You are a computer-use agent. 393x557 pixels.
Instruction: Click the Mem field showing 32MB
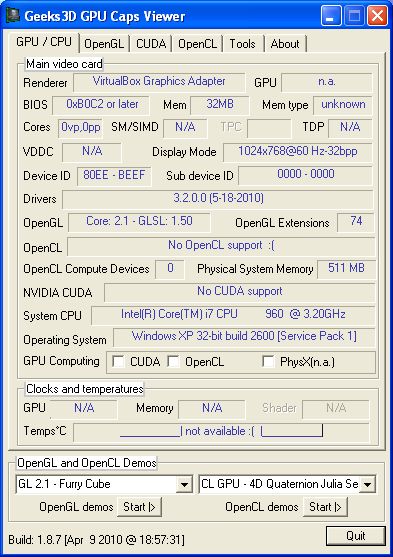pyautogui.click(x=220, y=105)
